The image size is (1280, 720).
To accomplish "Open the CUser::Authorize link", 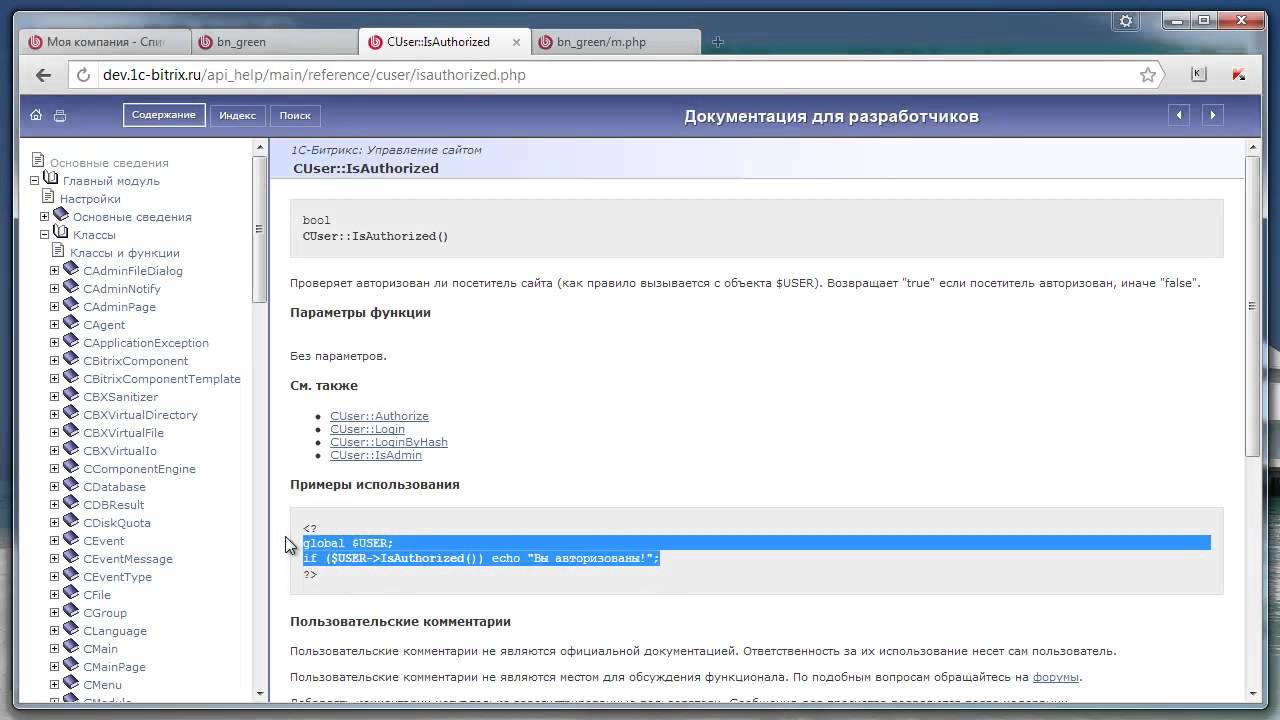I will pyautogui.click(x=379, y=416).
